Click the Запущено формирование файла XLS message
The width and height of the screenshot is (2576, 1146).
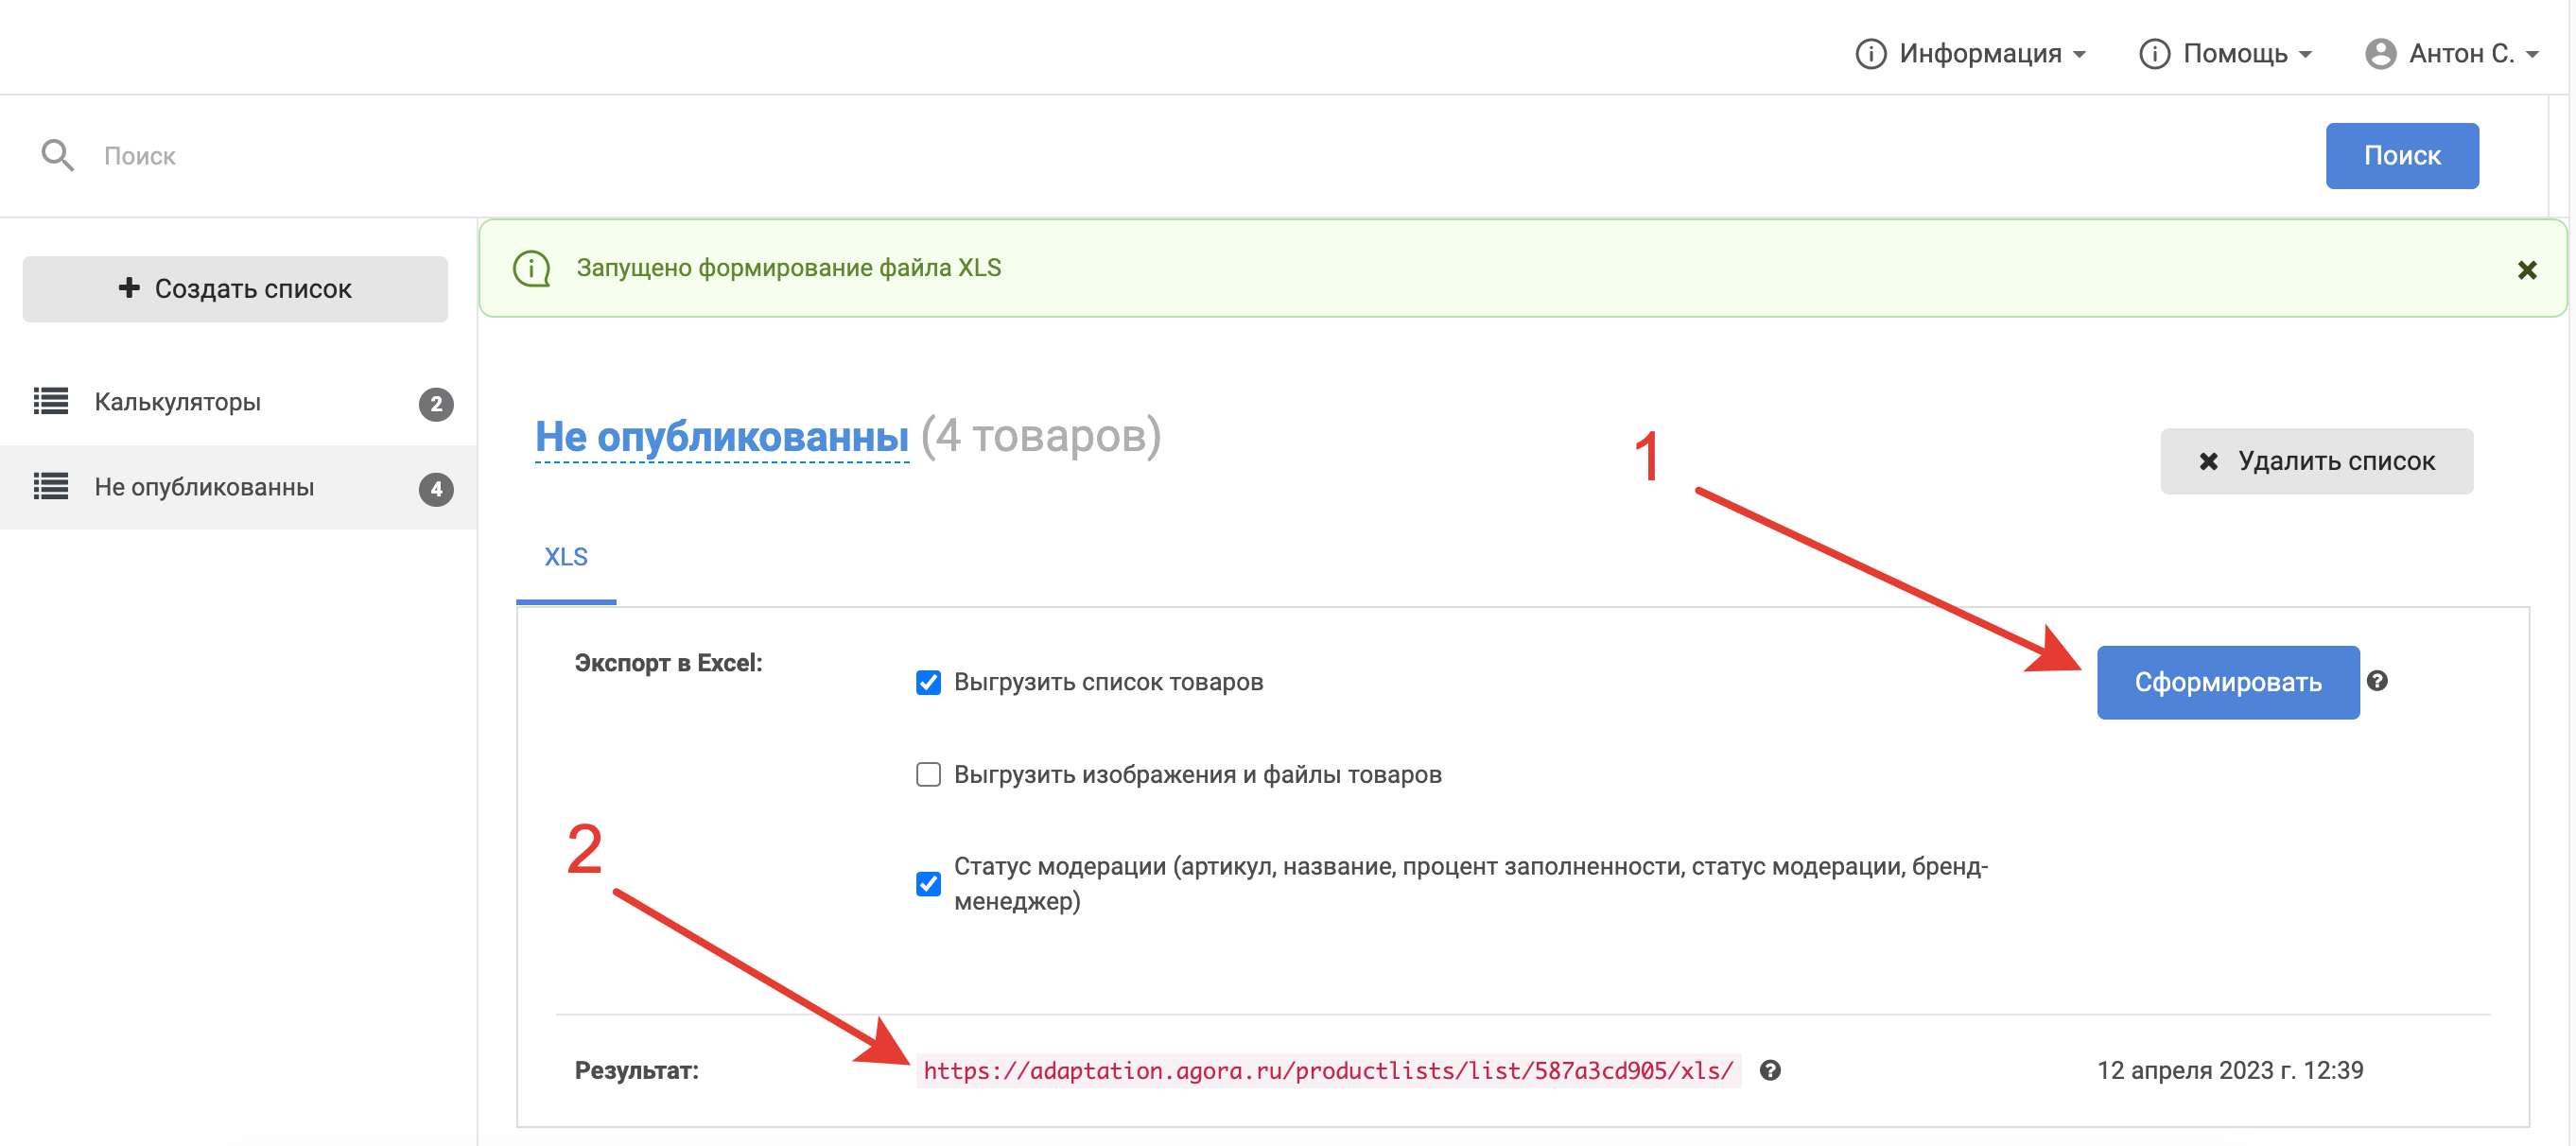click(x=788, y=268)
